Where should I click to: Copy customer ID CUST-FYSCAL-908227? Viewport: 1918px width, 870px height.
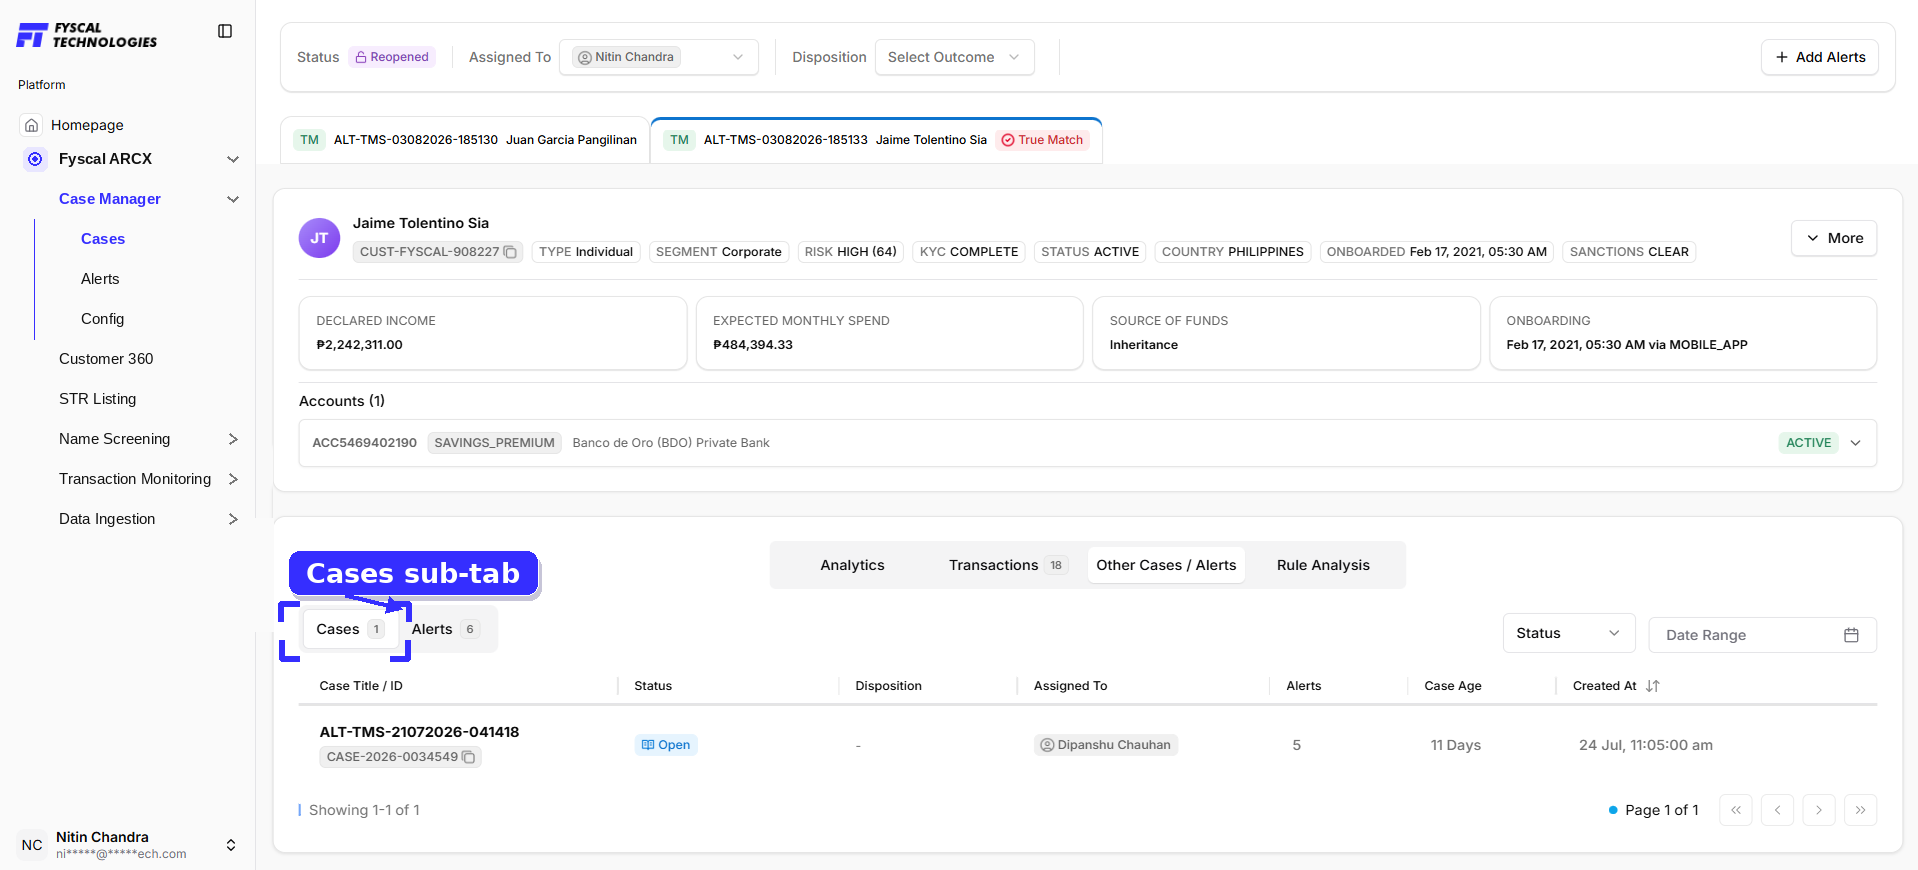point(510,252)
